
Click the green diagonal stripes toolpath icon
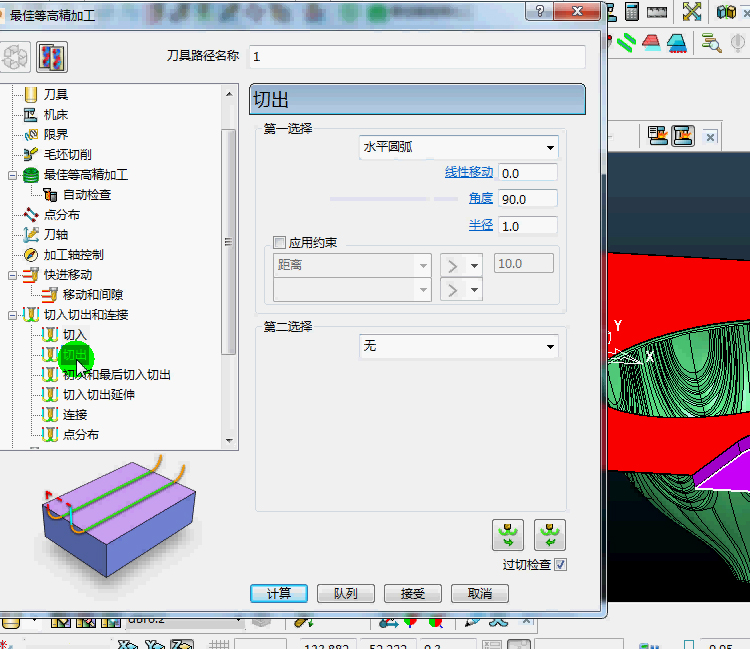pyautogui.click(x=627, y=43)
